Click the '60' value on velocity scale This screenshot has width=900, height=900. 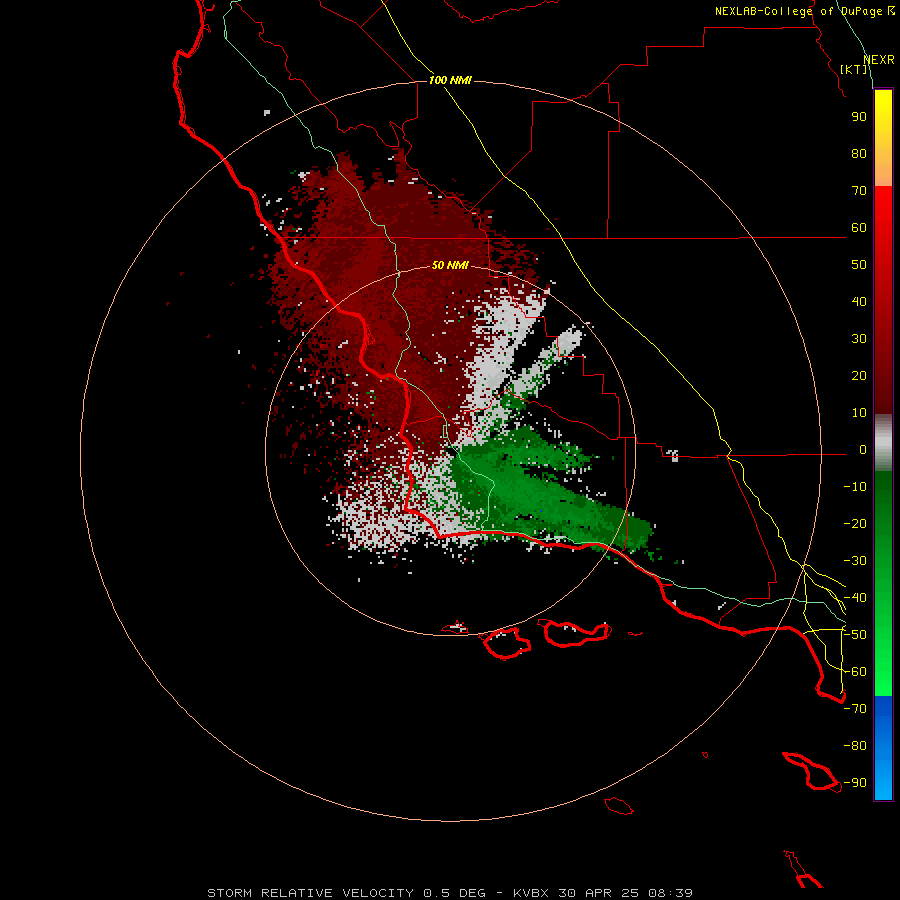point(859,228)
